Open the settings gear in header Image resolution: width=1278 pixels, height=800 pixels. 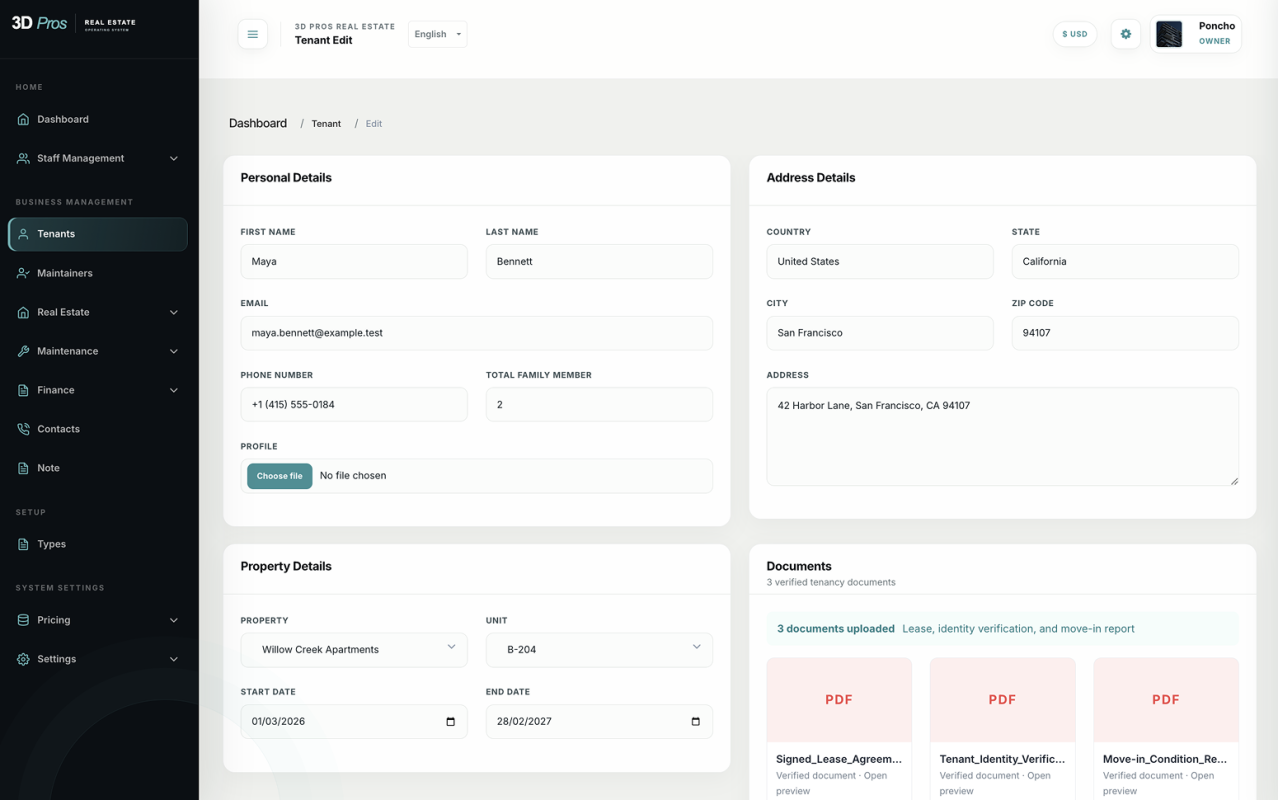click(1125, 34)
